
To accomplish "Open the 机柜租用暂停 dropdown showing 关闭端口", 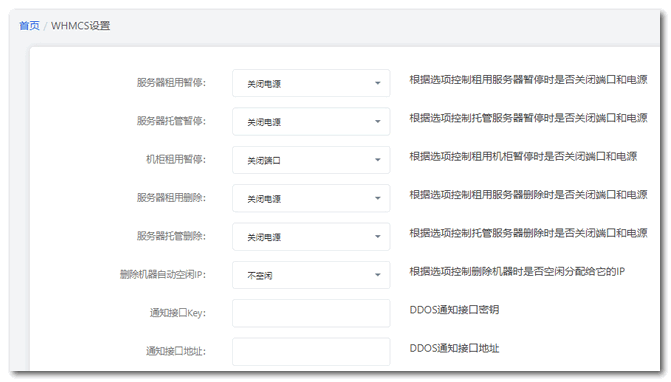I will point(311,160).
